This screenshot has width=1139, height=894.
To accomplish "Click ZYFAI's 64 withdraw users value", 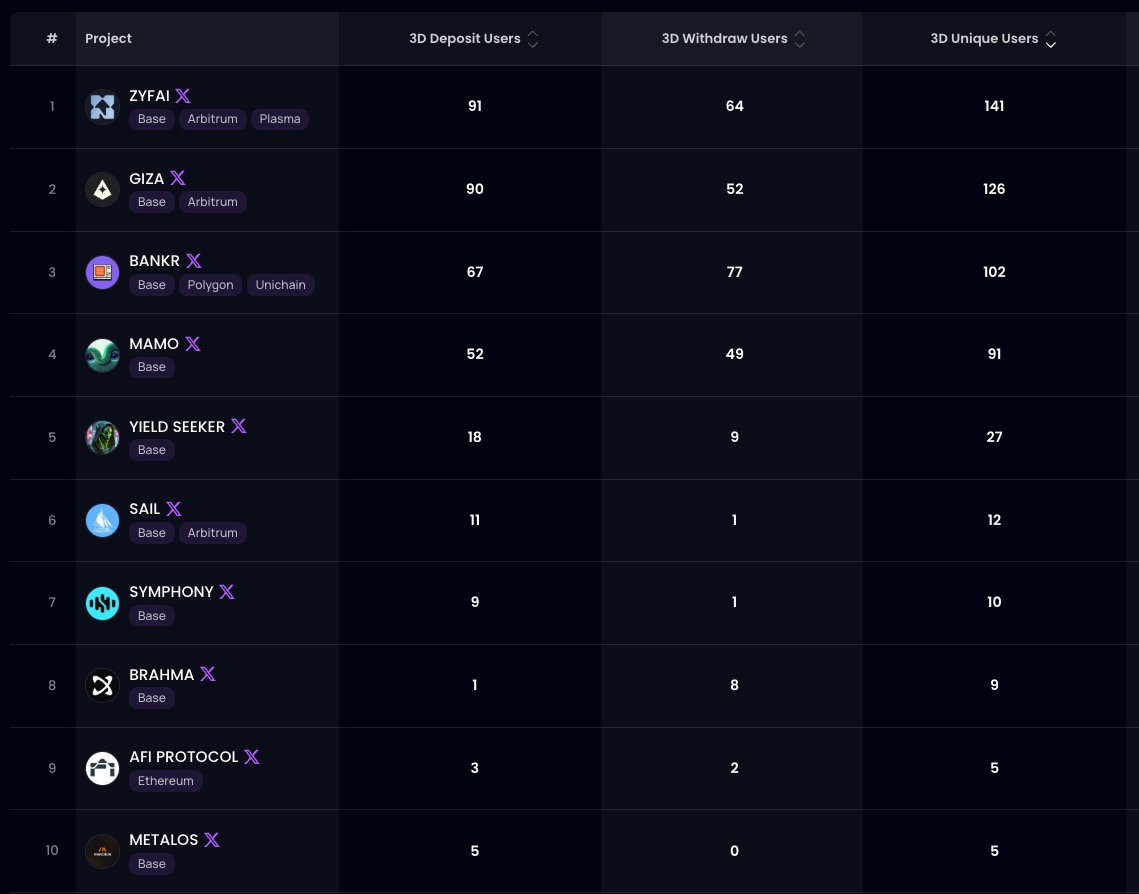I will coord(734,106).
